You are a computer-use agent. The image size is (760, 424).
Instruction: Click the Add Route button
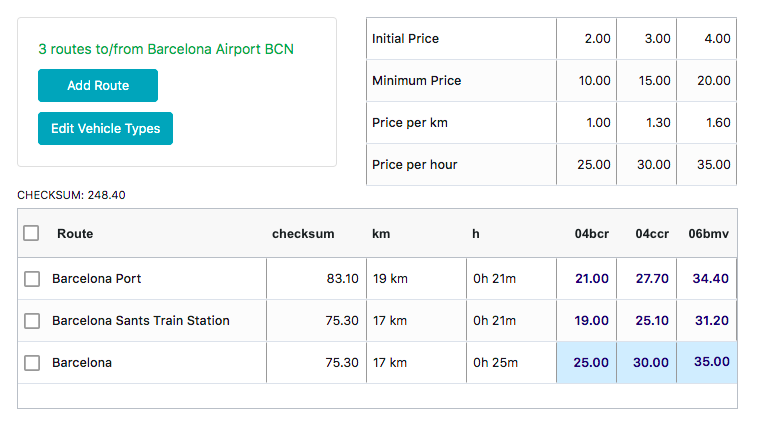pyautogui.click(x=98, y=86)
